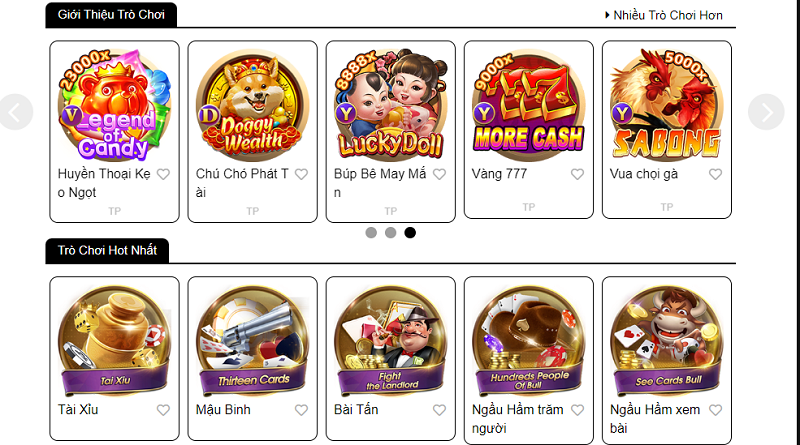Switch to the Trò Chơi Hot Nhất tab
This screenshot has width=800, height=445.
107,251
